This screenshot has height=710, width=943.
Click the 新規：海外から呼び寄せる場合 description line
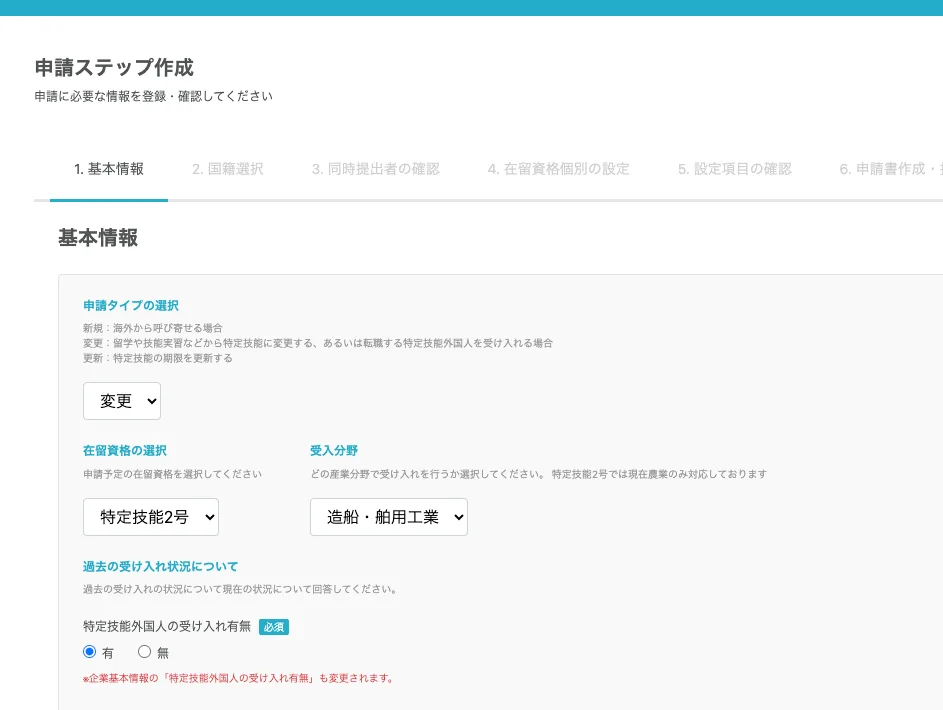[153, 328]
